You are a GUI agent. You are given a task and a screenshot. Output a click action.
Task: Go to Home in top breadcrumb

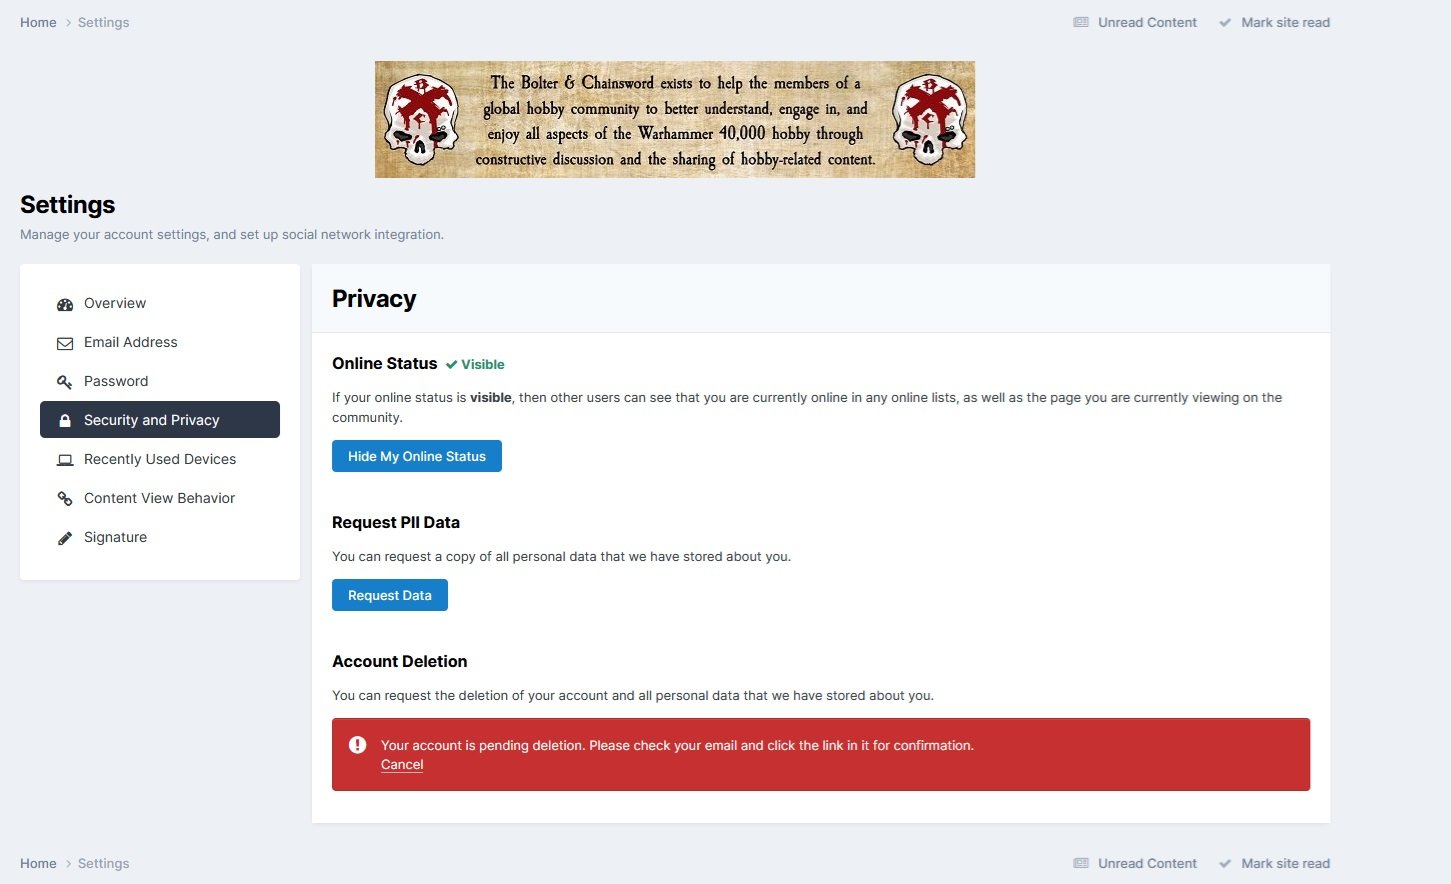tap(38, 22)
